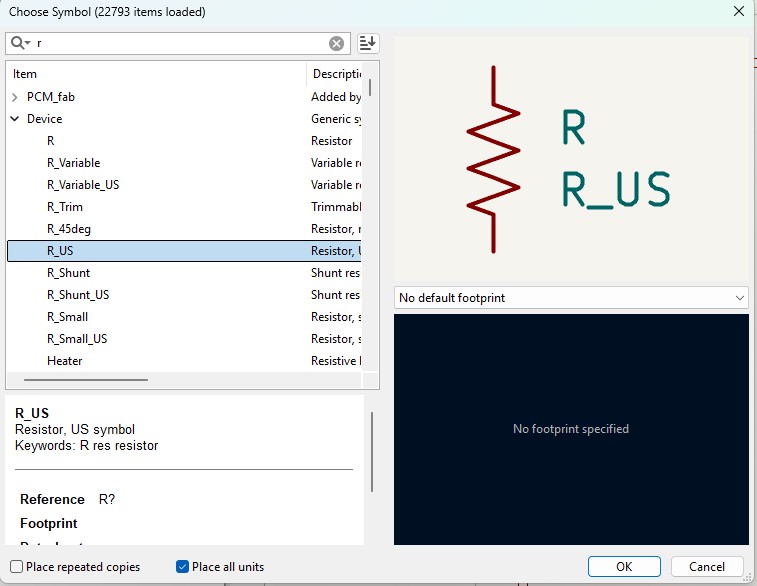Click the symbol list horizontal scrollbar
The width and height of the screenshot is (757, 586).
(x=86, y=380)
